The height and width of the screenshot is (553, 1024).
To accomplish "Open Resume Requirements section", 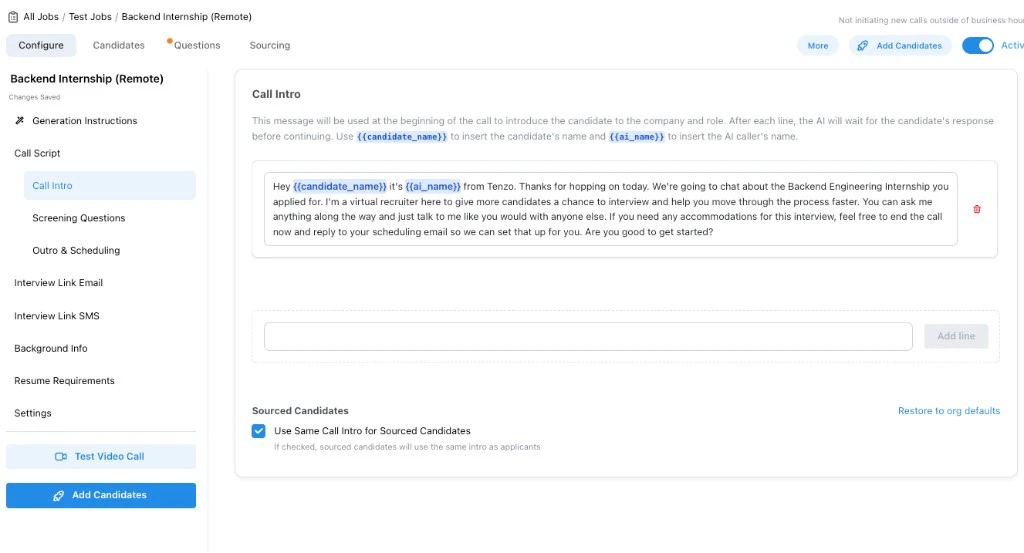I will (x=64, y=381).
